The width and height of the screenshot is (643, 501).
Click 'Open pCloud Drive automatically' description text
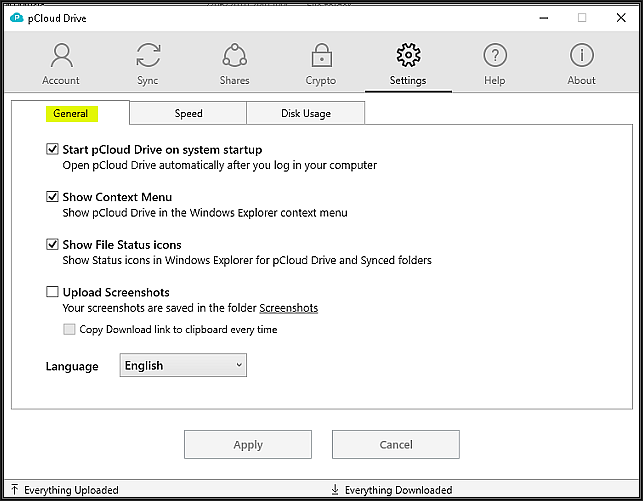(x=220, y=165)
